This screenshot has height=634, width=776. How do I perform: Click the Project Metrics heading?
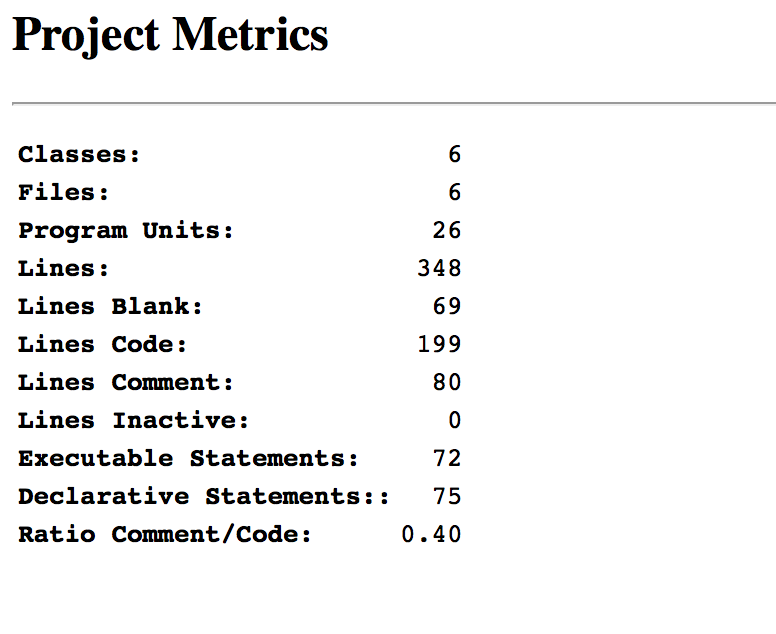pos(170,36)
